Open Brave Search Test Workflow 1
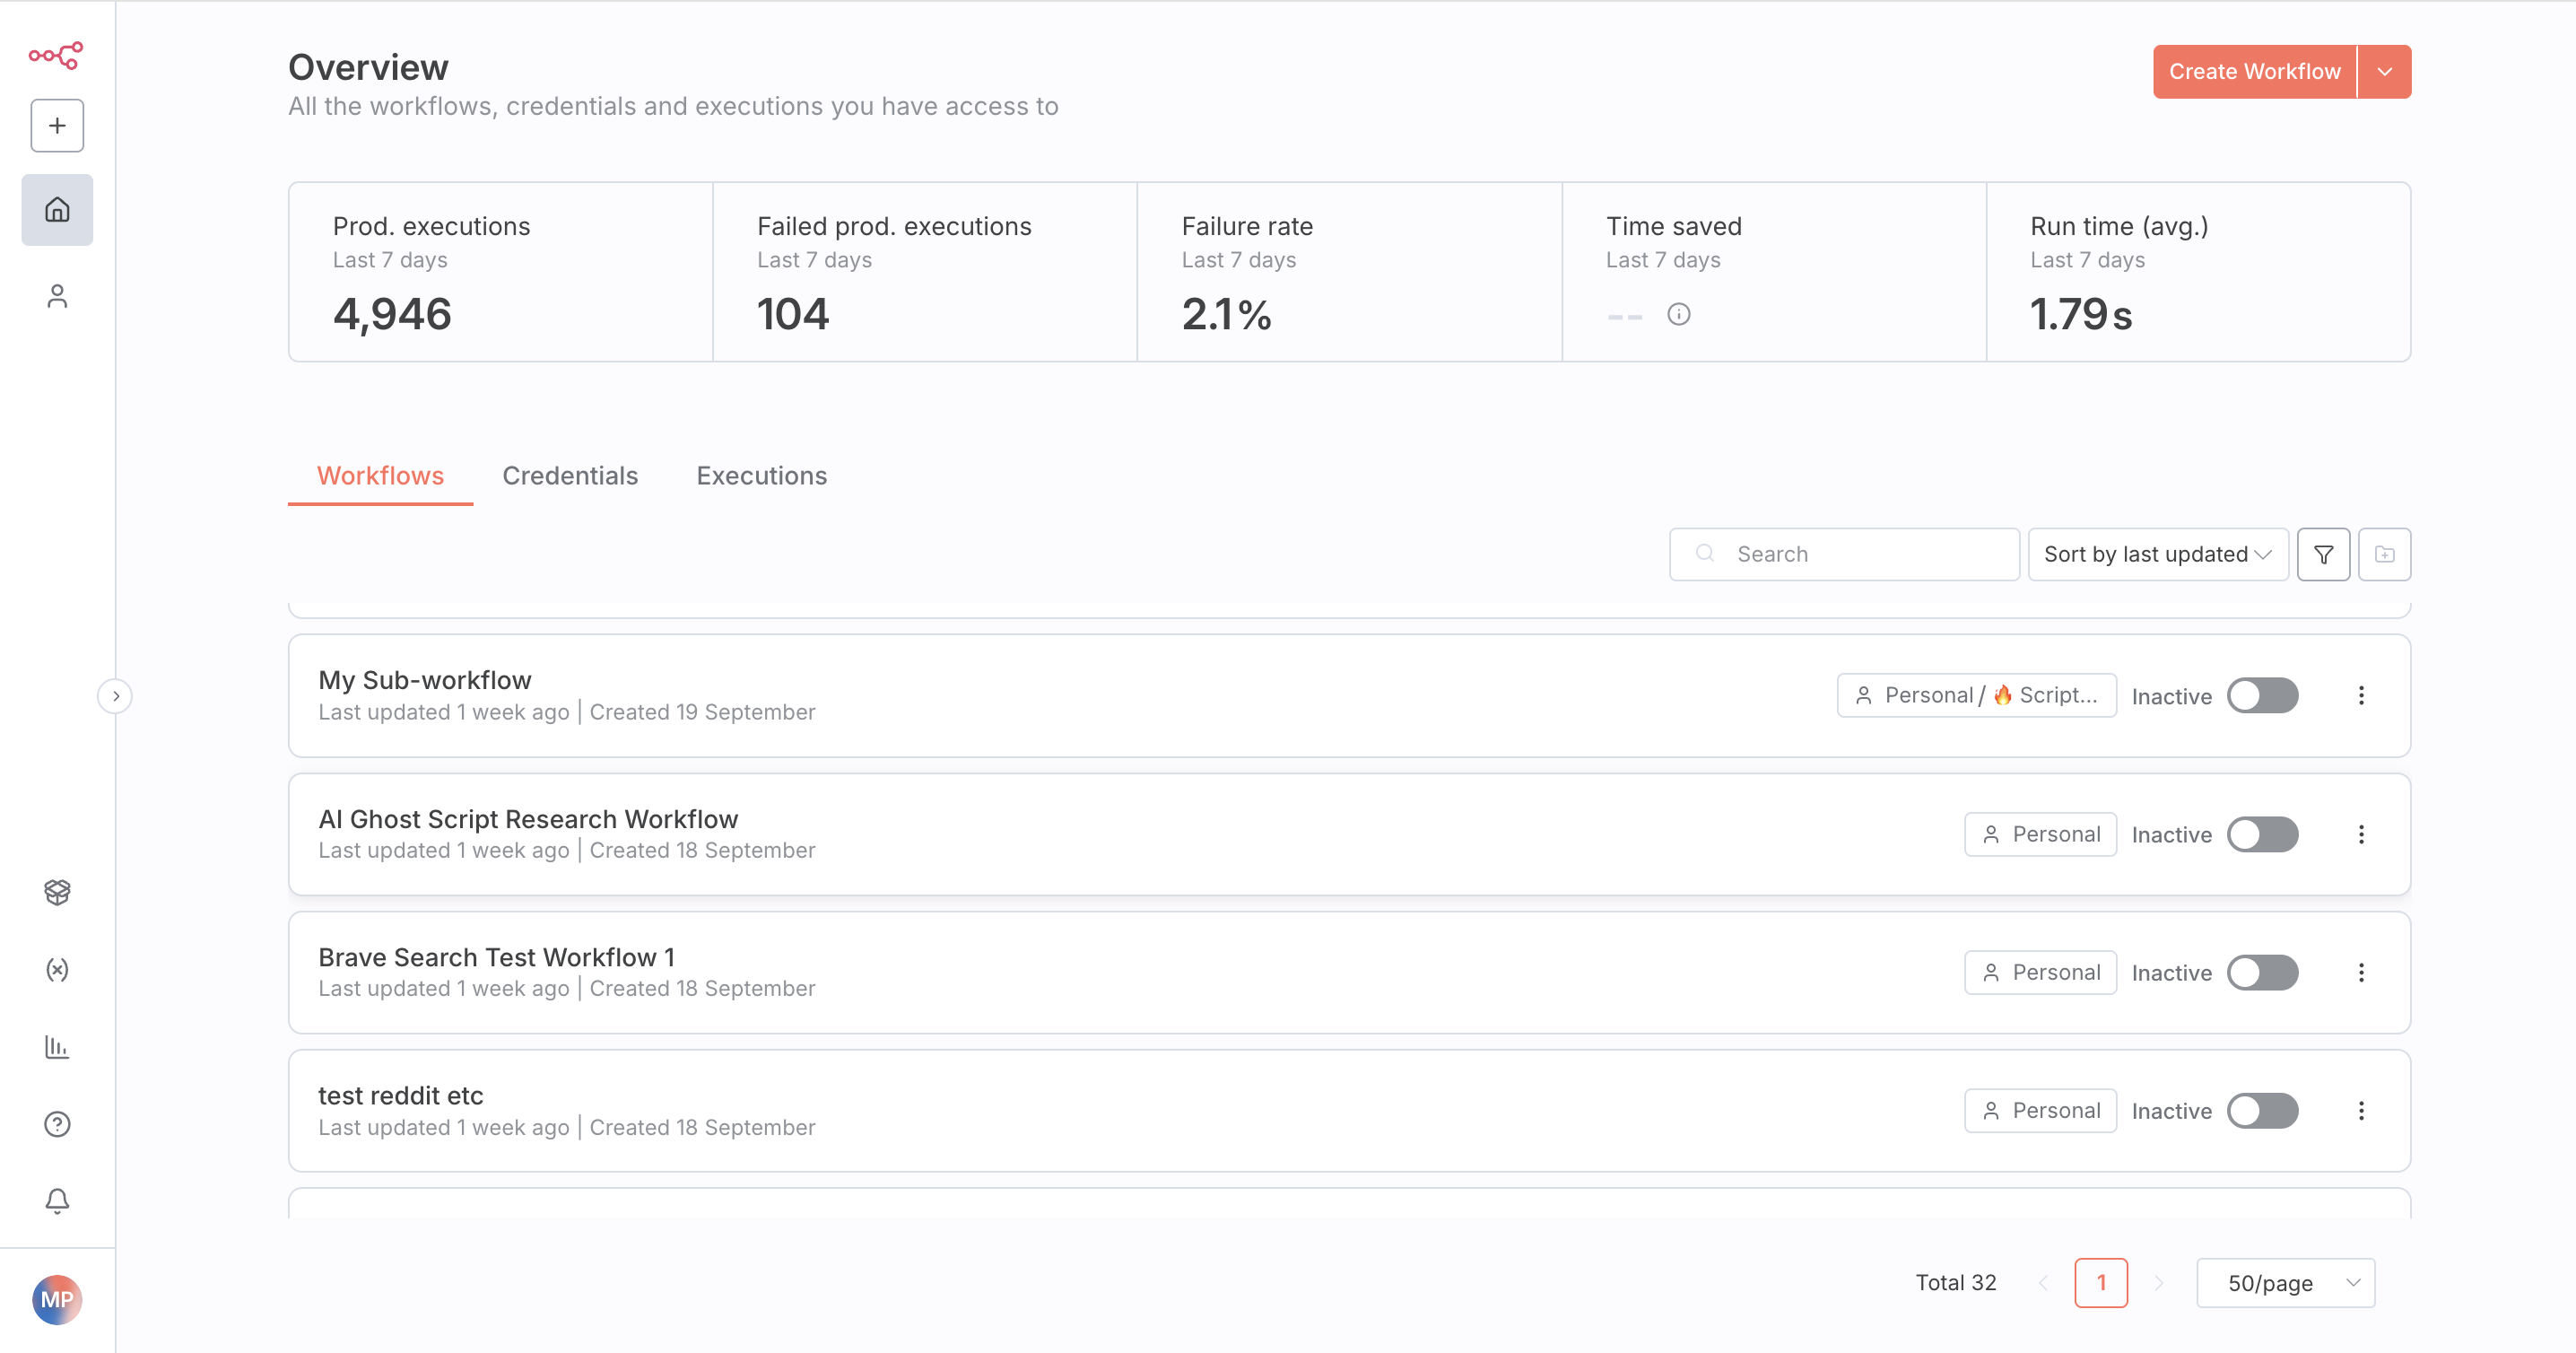 pos(496,957)
